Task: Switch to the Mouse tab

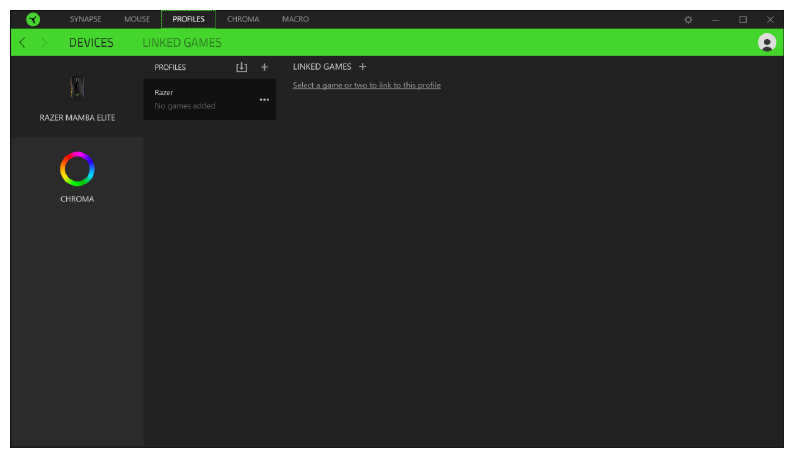Action: pos(137,19)
